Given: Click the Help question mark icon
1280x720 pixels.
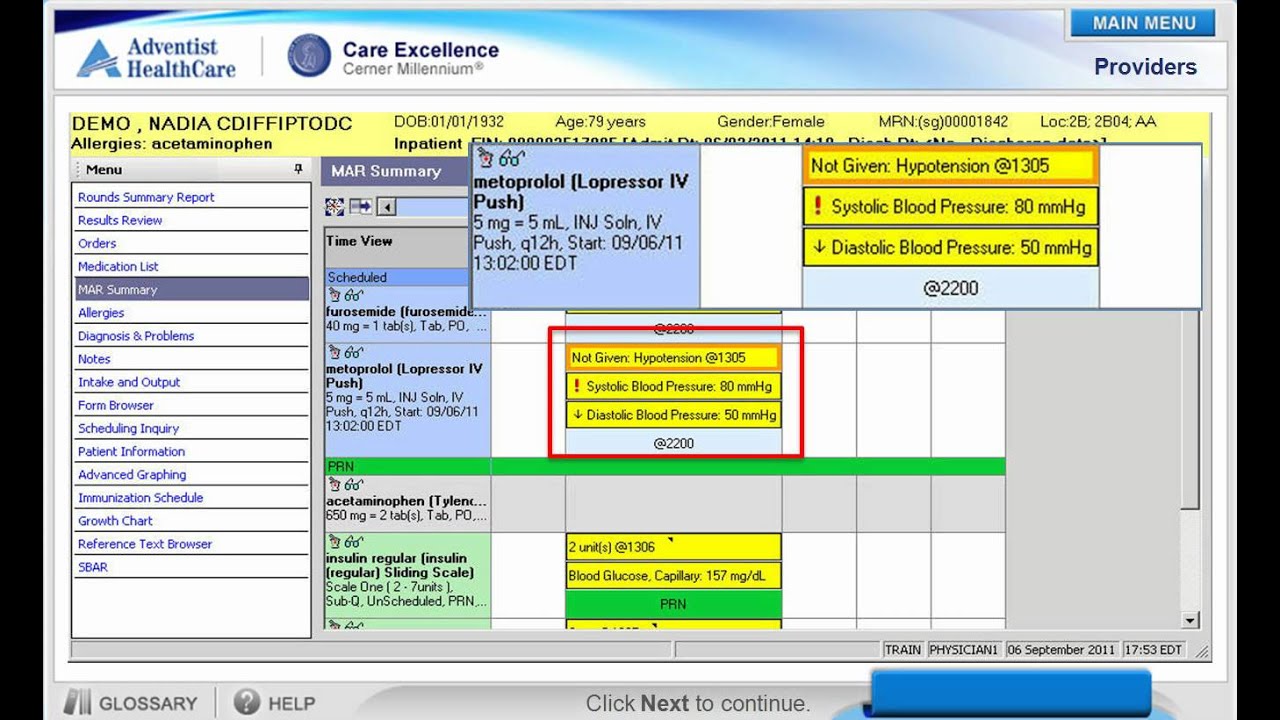Looking at the screenshot, I should tap(247, 703).
